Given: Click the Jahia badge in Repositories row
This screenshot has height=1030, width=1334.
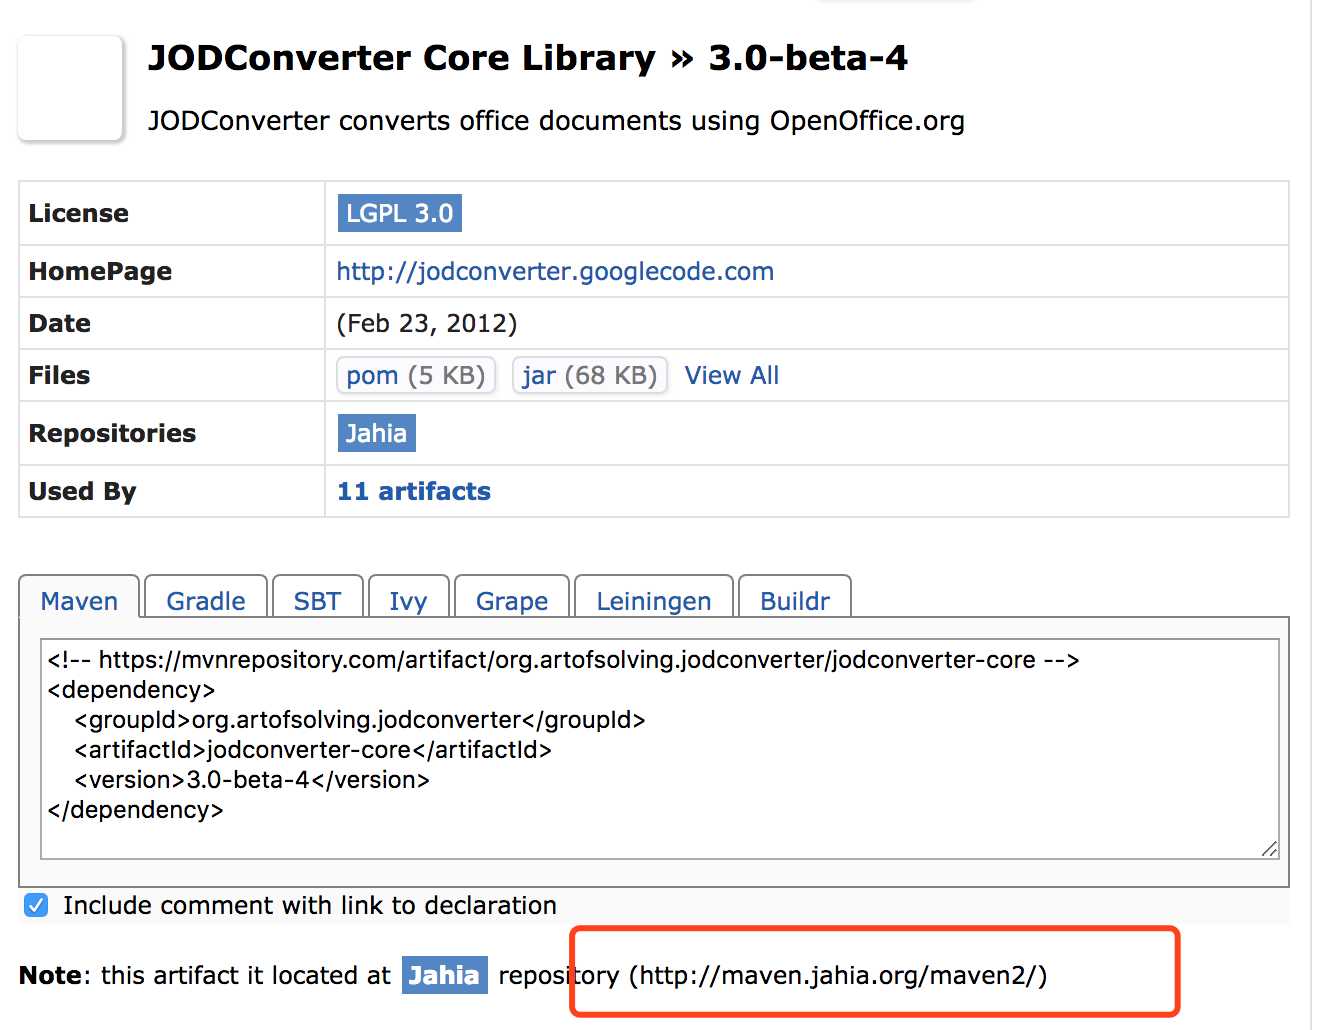Looking at the screenshot, I should pos(376,433).
